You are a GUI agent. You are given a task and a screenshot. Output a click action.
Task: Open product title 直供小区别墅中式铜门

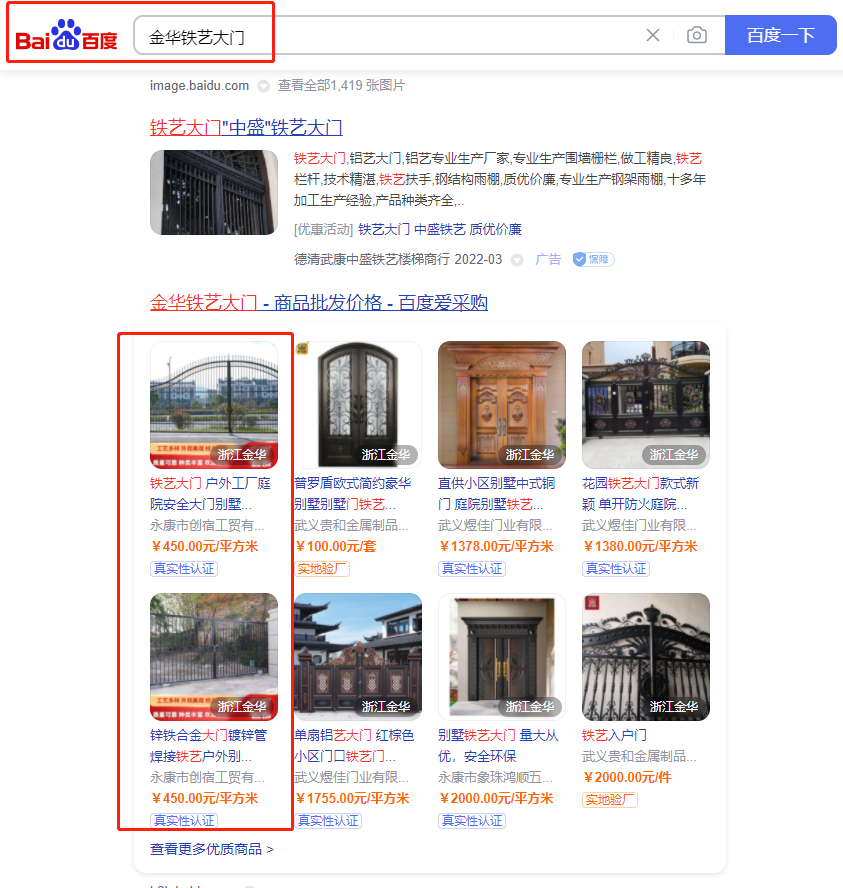point(497,494)
